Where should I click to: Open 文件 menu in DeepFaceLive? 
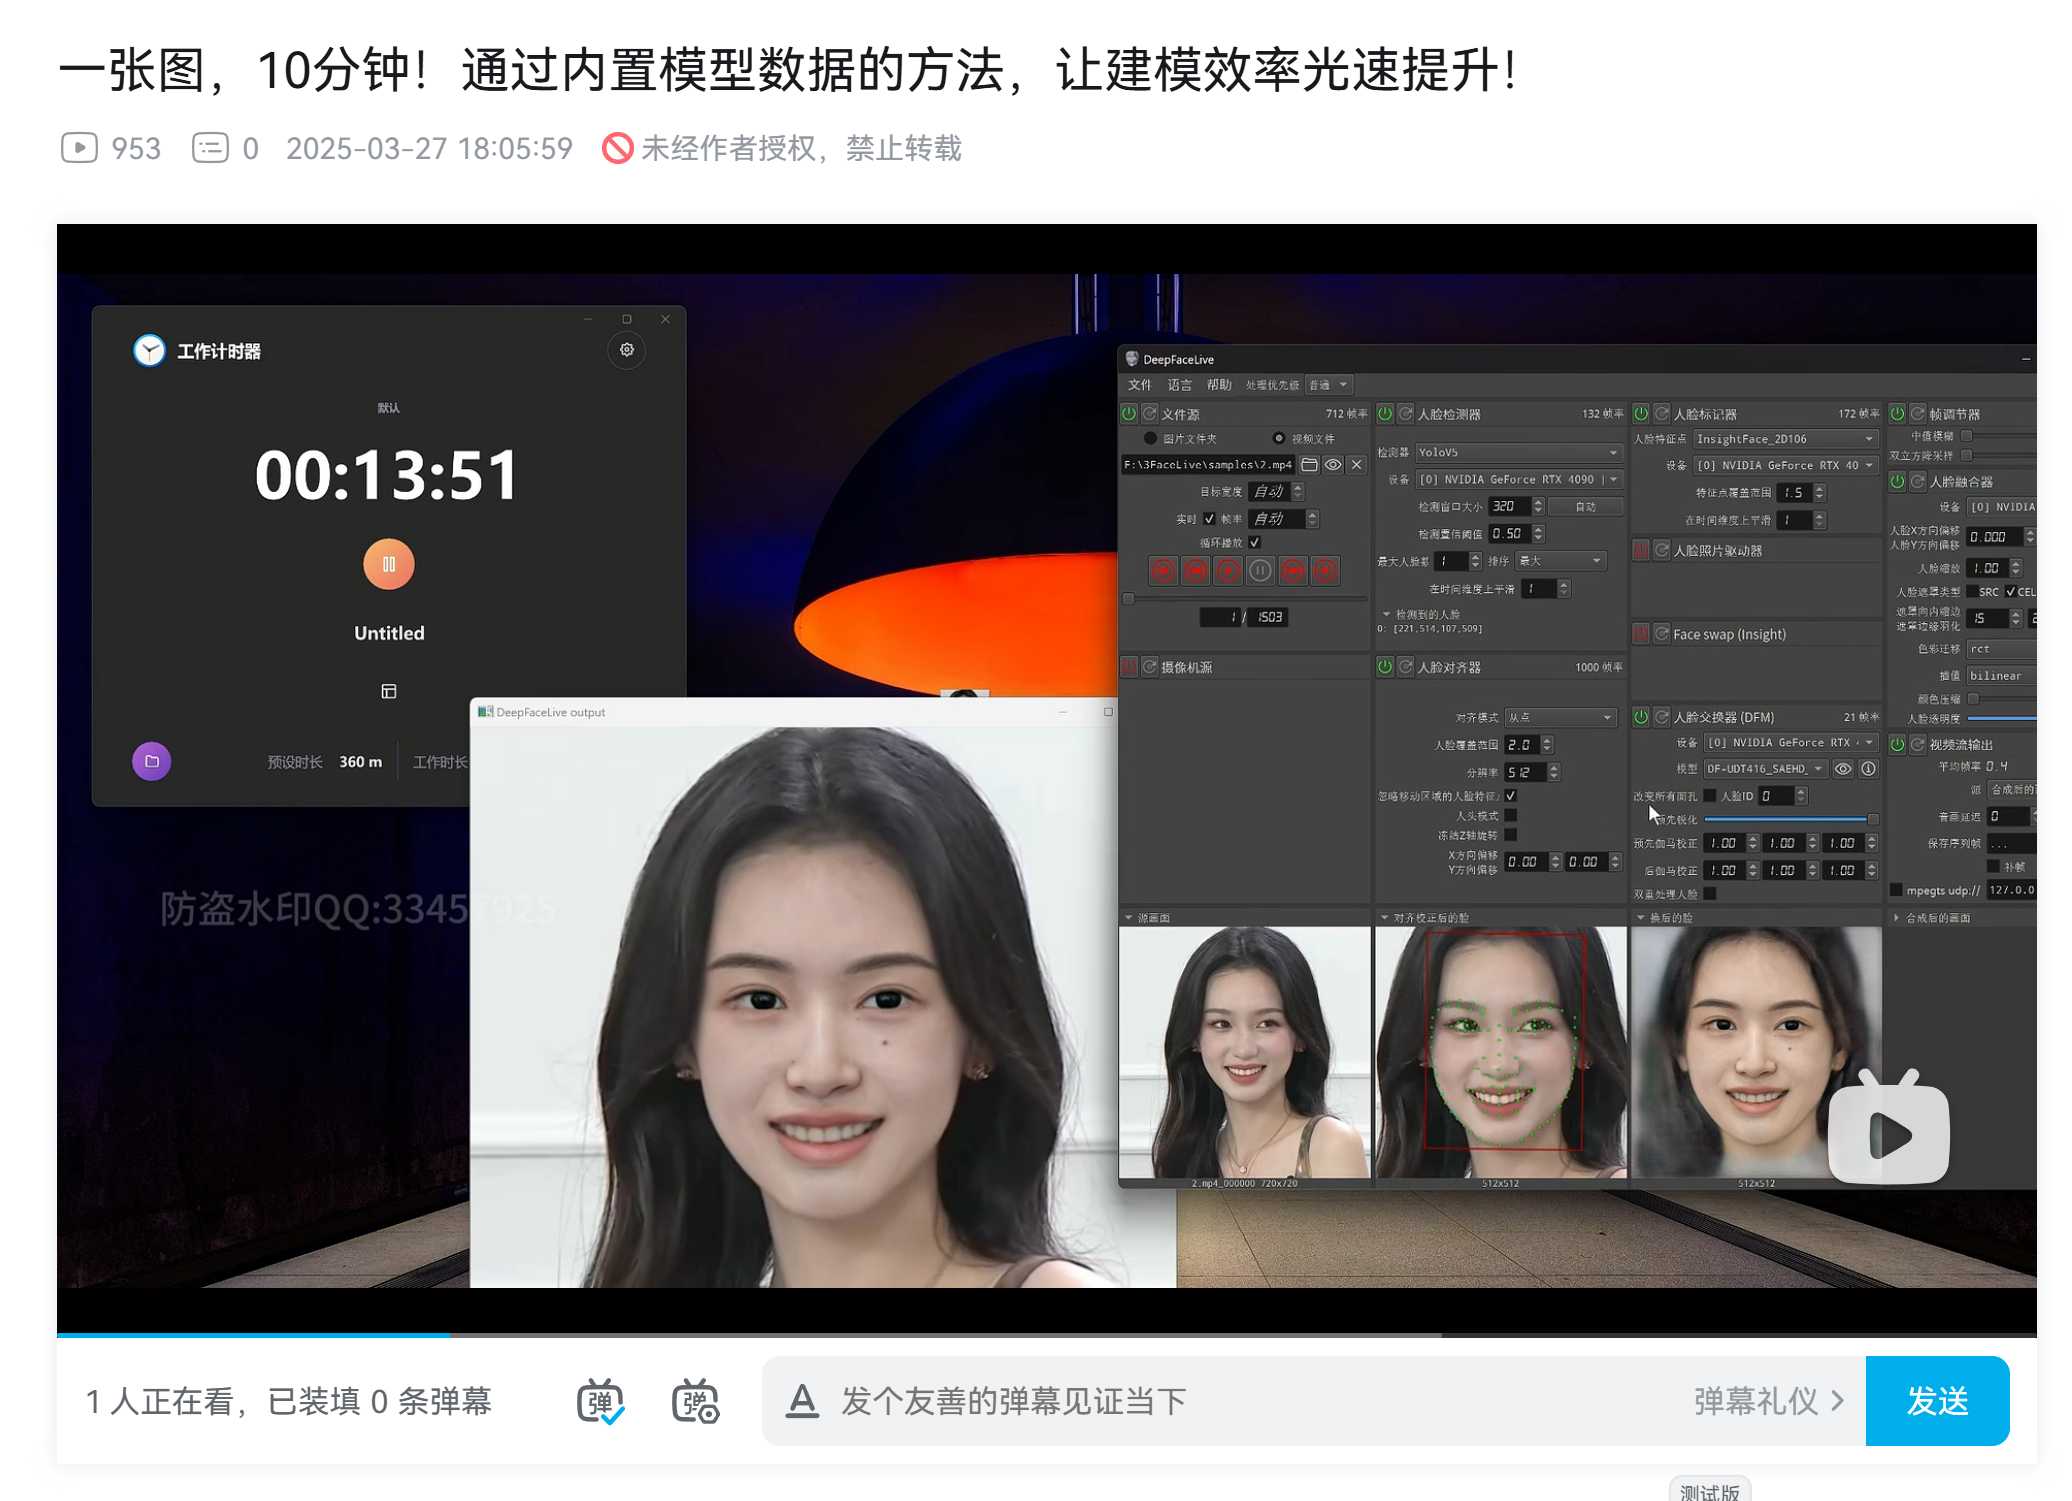(1140, 385)
